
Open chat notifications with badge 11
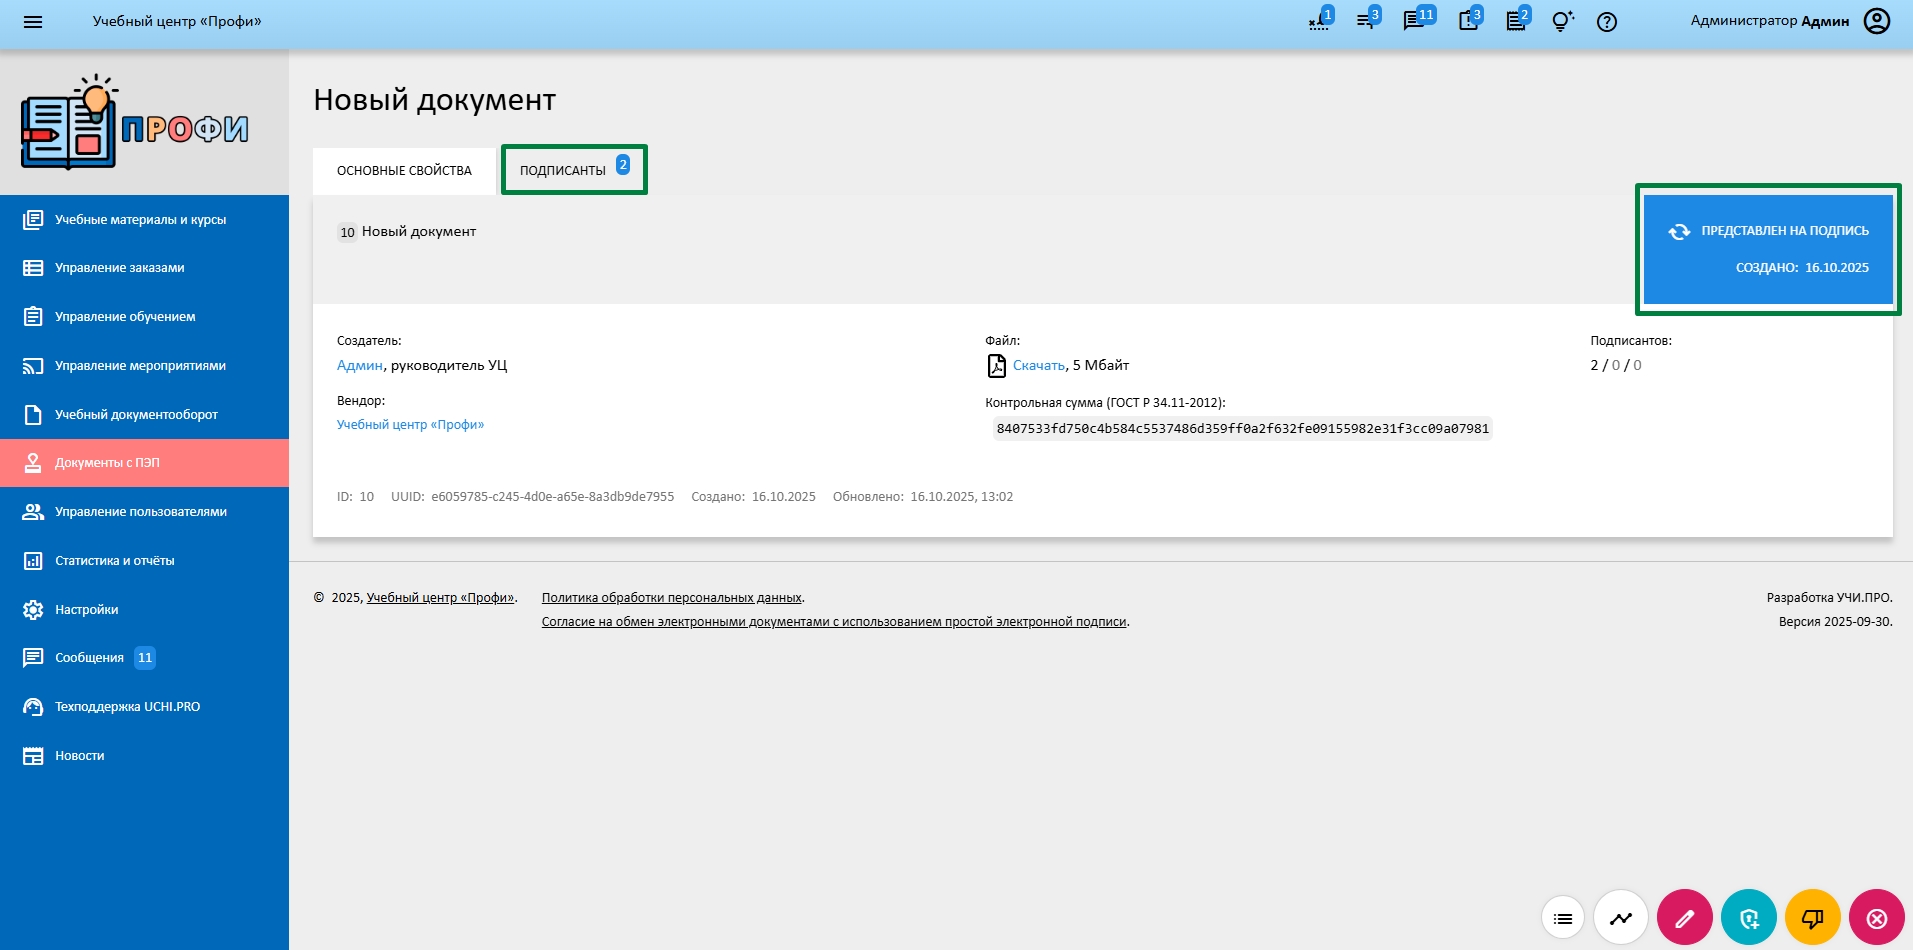pos(1415,22)
